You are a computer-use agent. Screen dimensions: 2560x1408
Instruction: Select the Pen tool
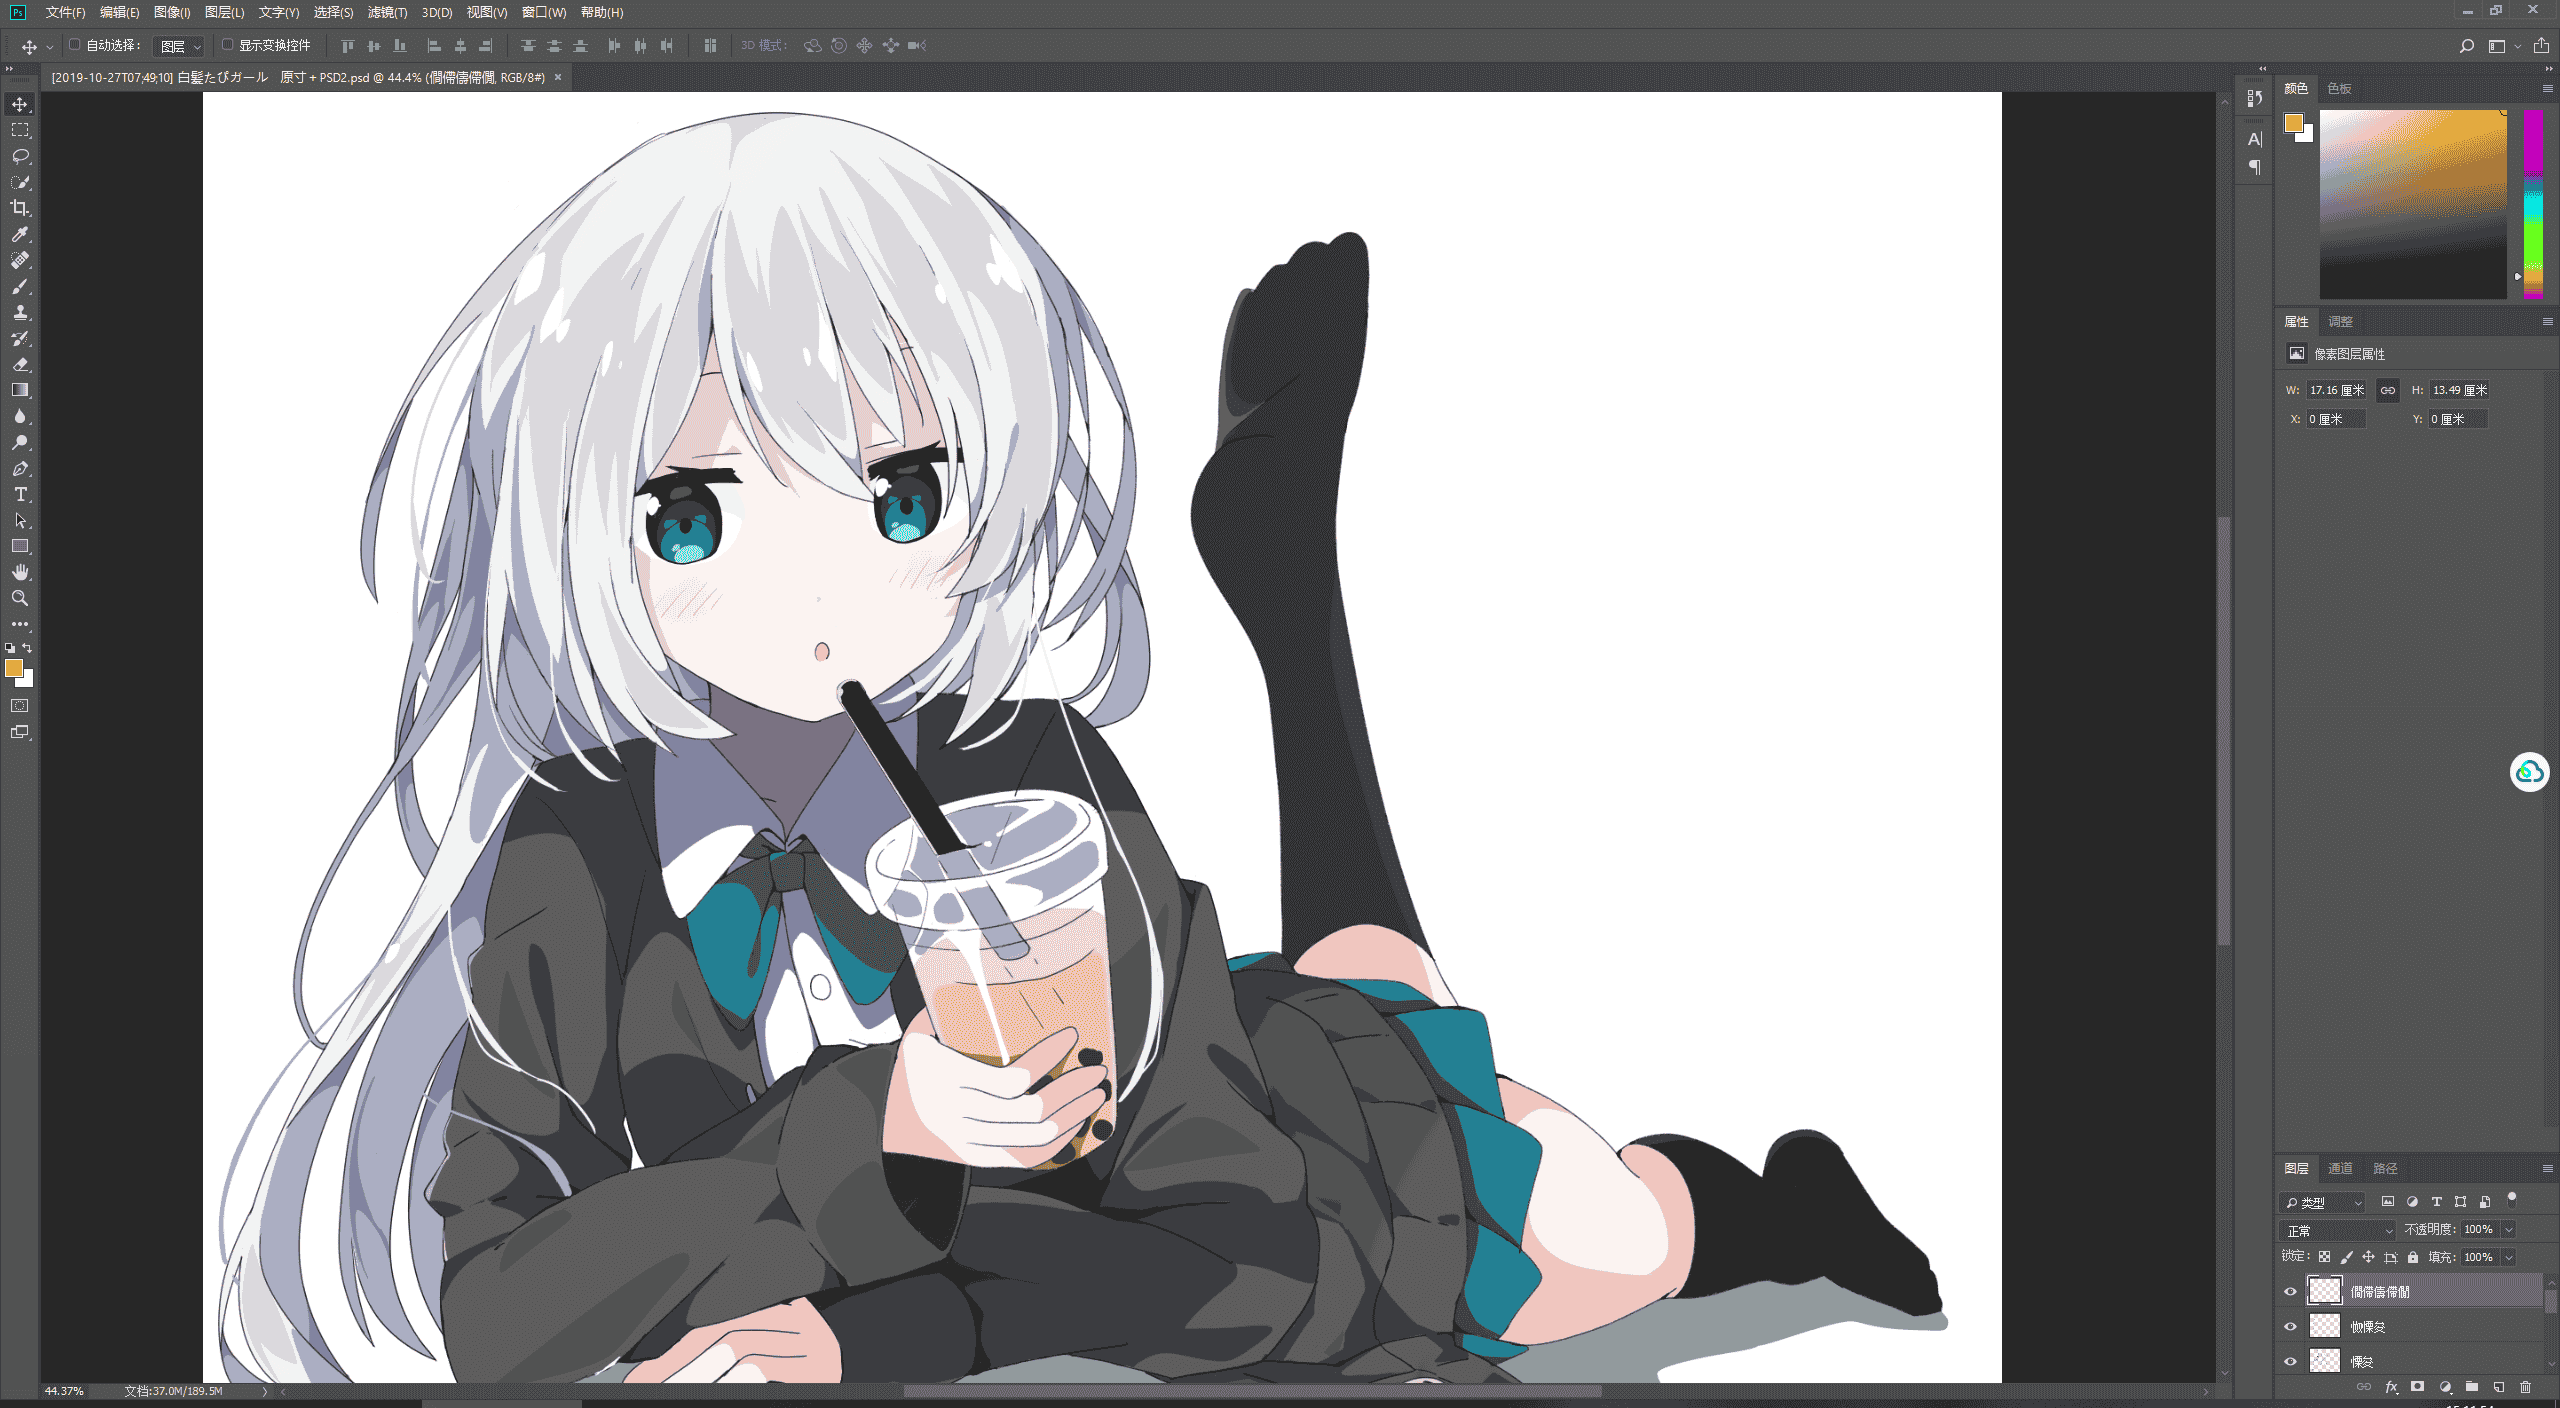tap(20, 468)
